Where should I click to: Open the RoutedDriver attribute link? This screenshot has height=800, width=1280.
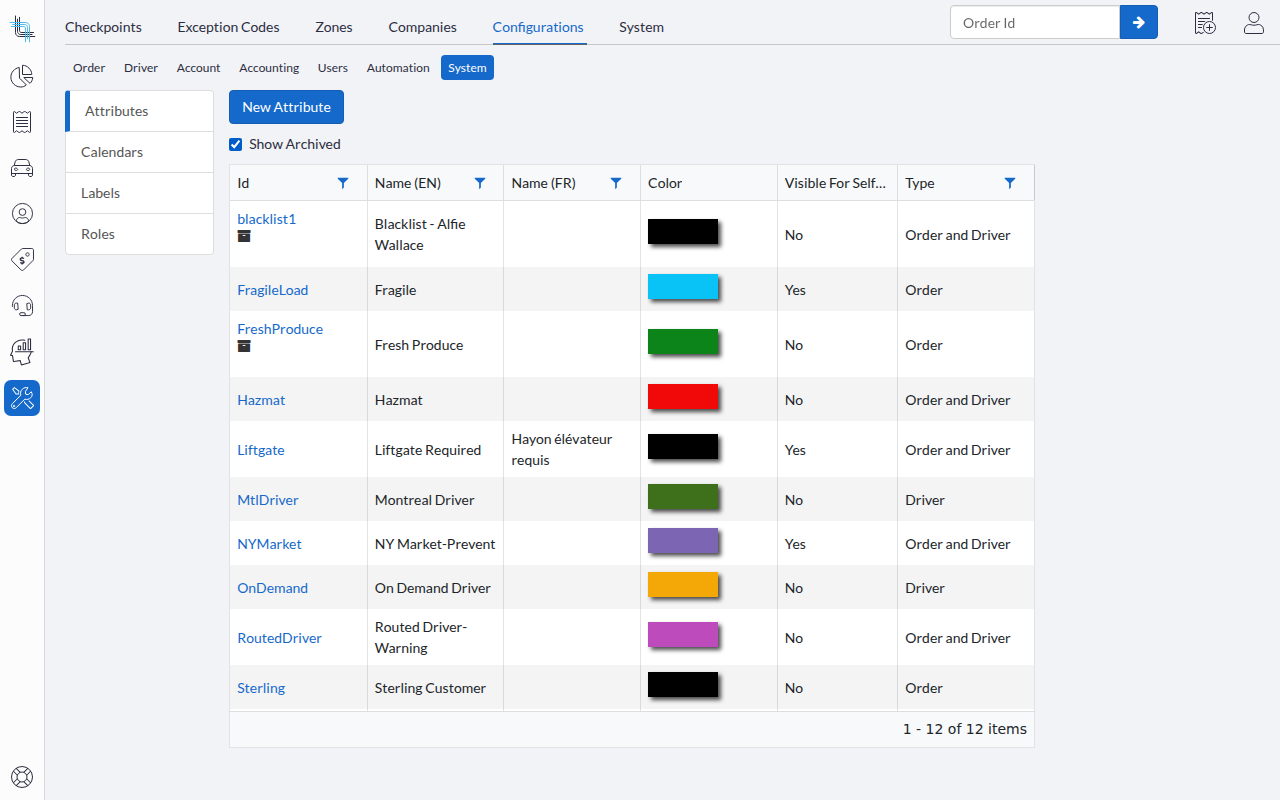[x=279, y=638]
